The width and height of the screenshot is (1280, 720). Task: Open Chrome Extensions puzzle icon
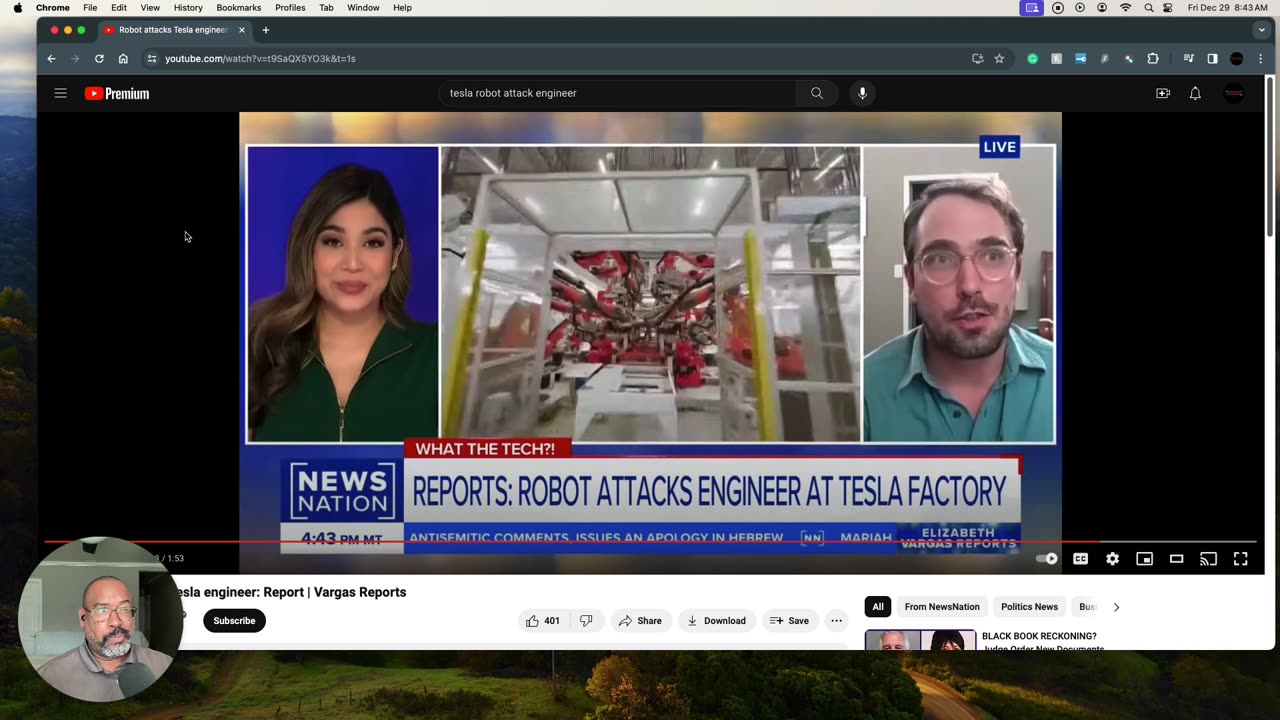pos(1152,59)
